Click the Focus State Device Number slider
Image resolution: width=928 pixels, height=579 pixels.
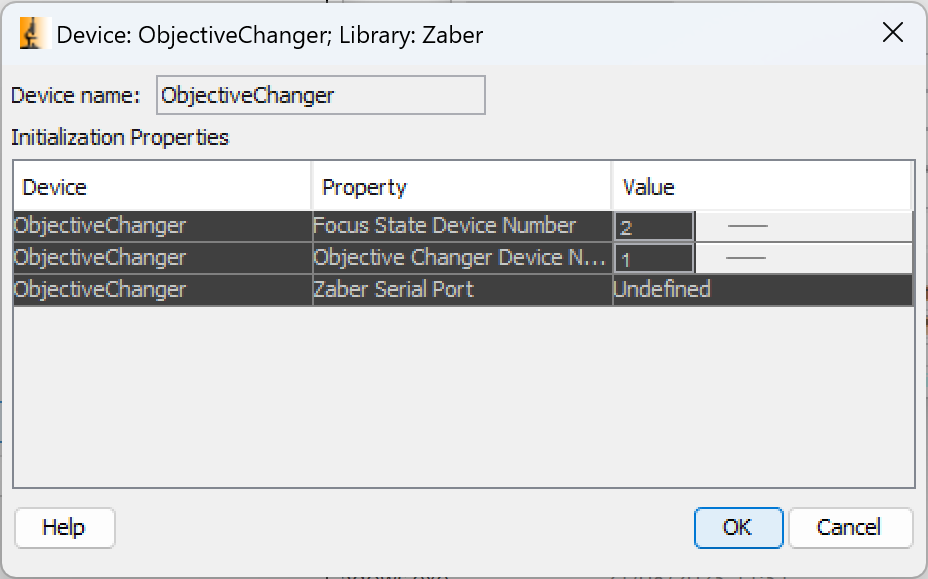[x=804, y=226]
